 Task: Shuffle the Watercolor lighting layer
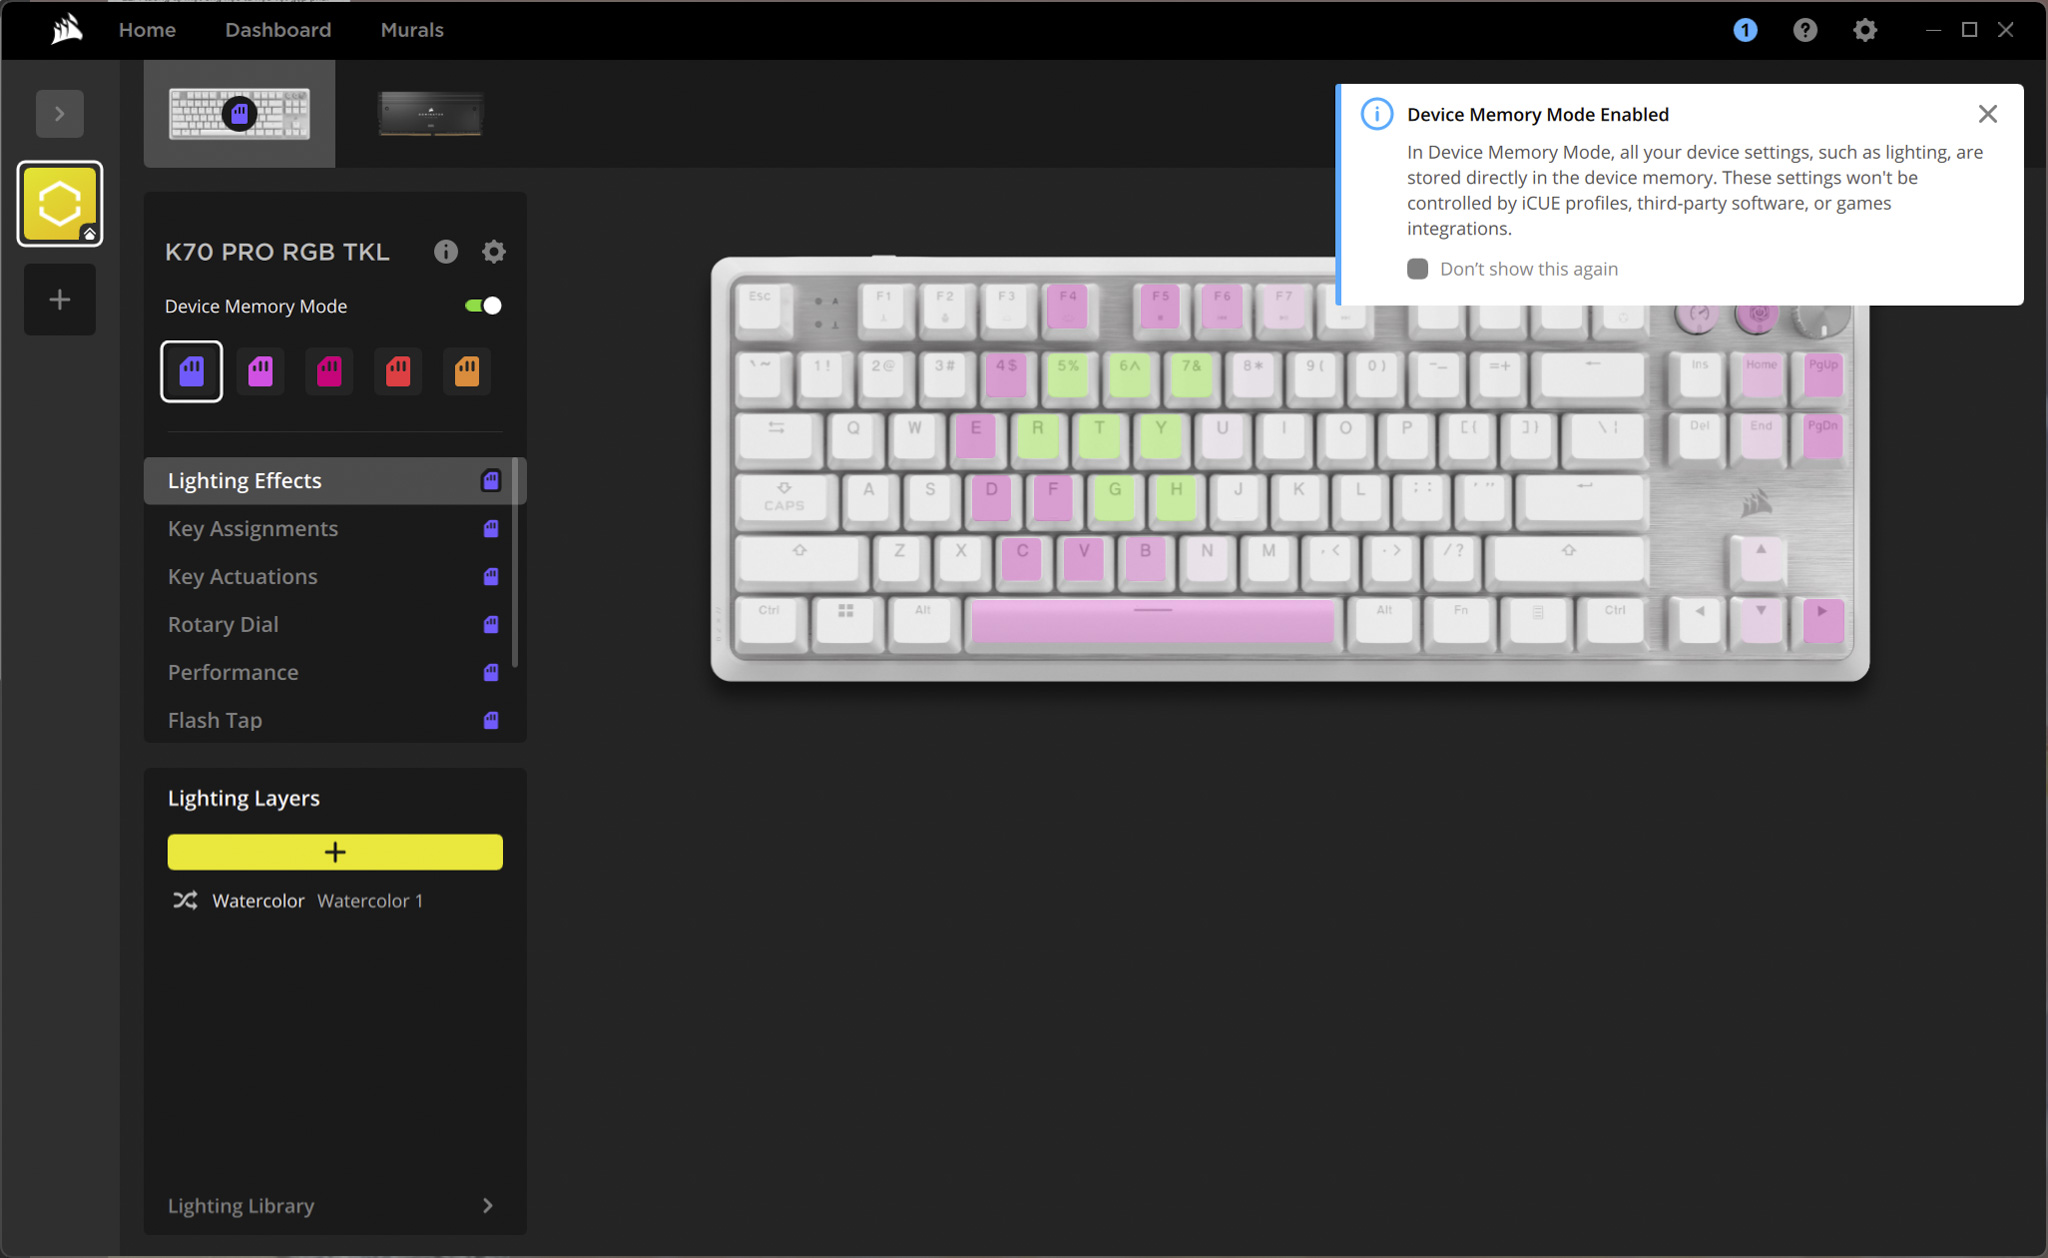185,900
